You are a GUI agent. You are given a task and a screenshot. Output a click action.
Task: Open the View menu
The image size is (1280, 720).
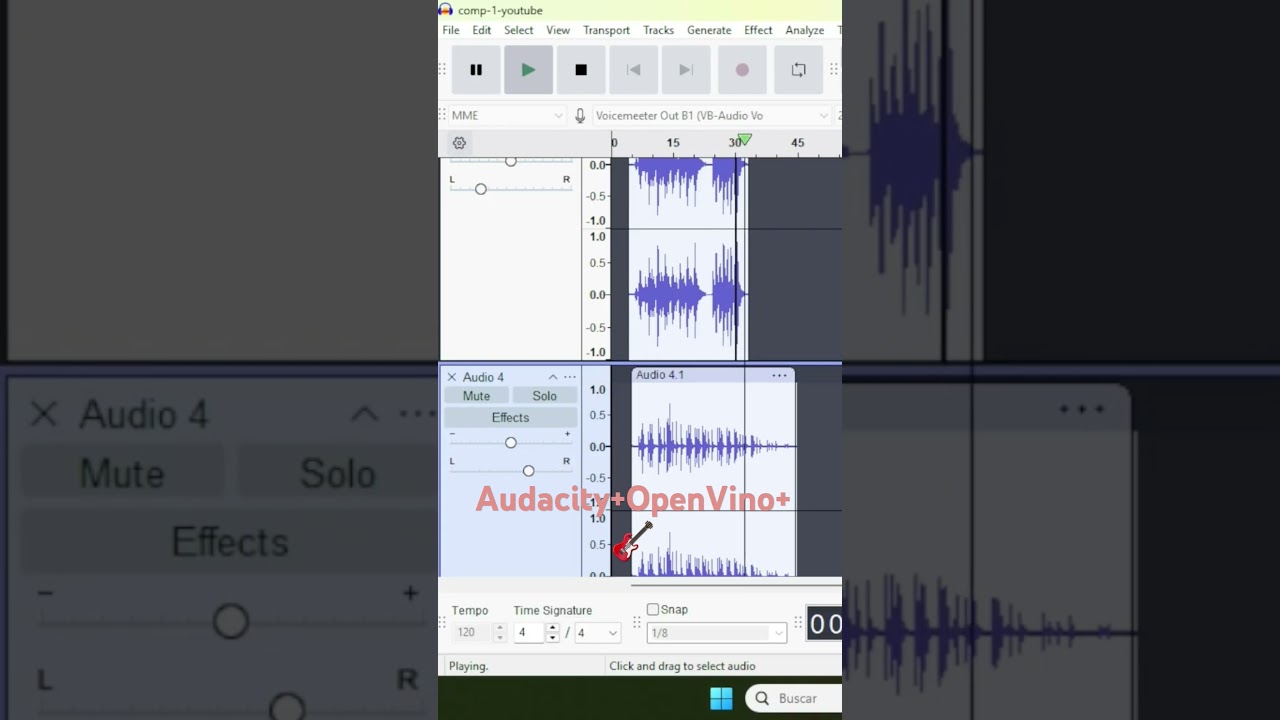point(558,30)
